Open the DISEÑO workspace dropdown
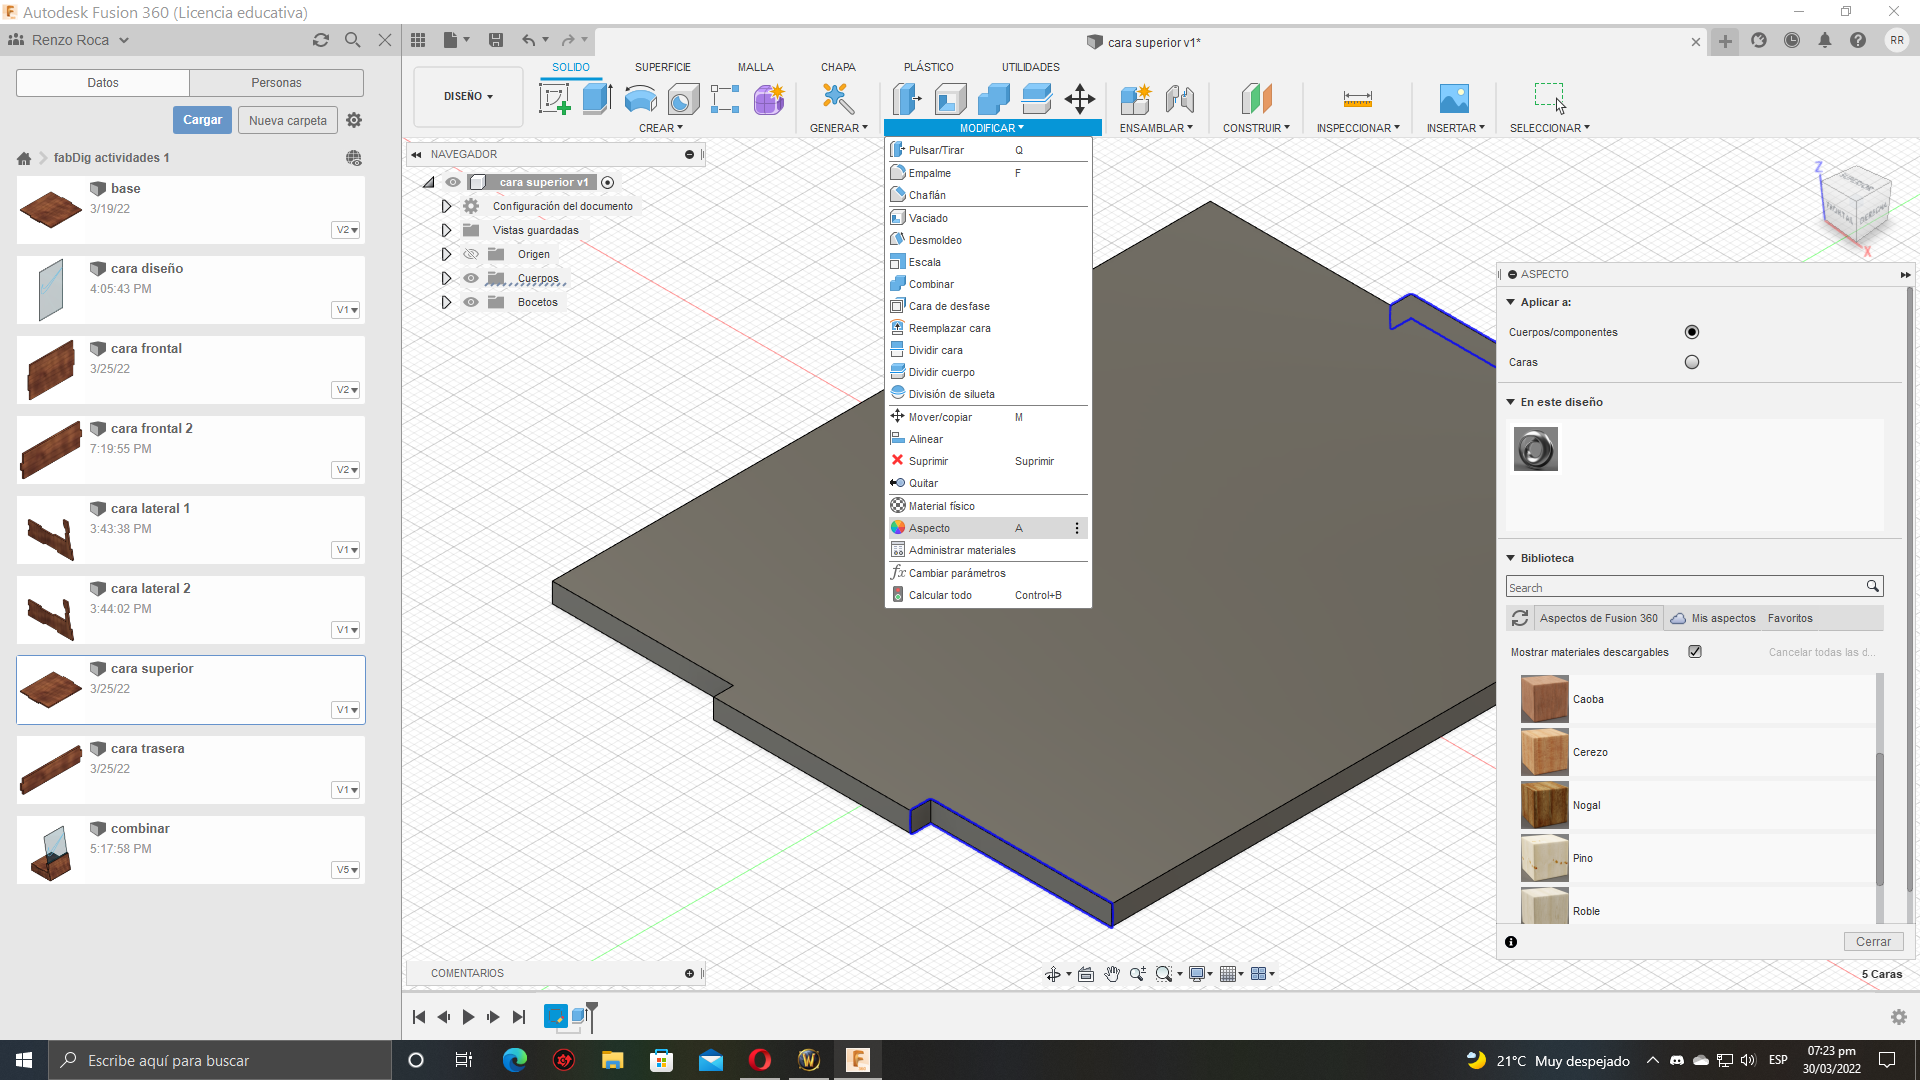Viewport: 1920px width, 1080px height. pyautogui.click(x=468, y=96)
